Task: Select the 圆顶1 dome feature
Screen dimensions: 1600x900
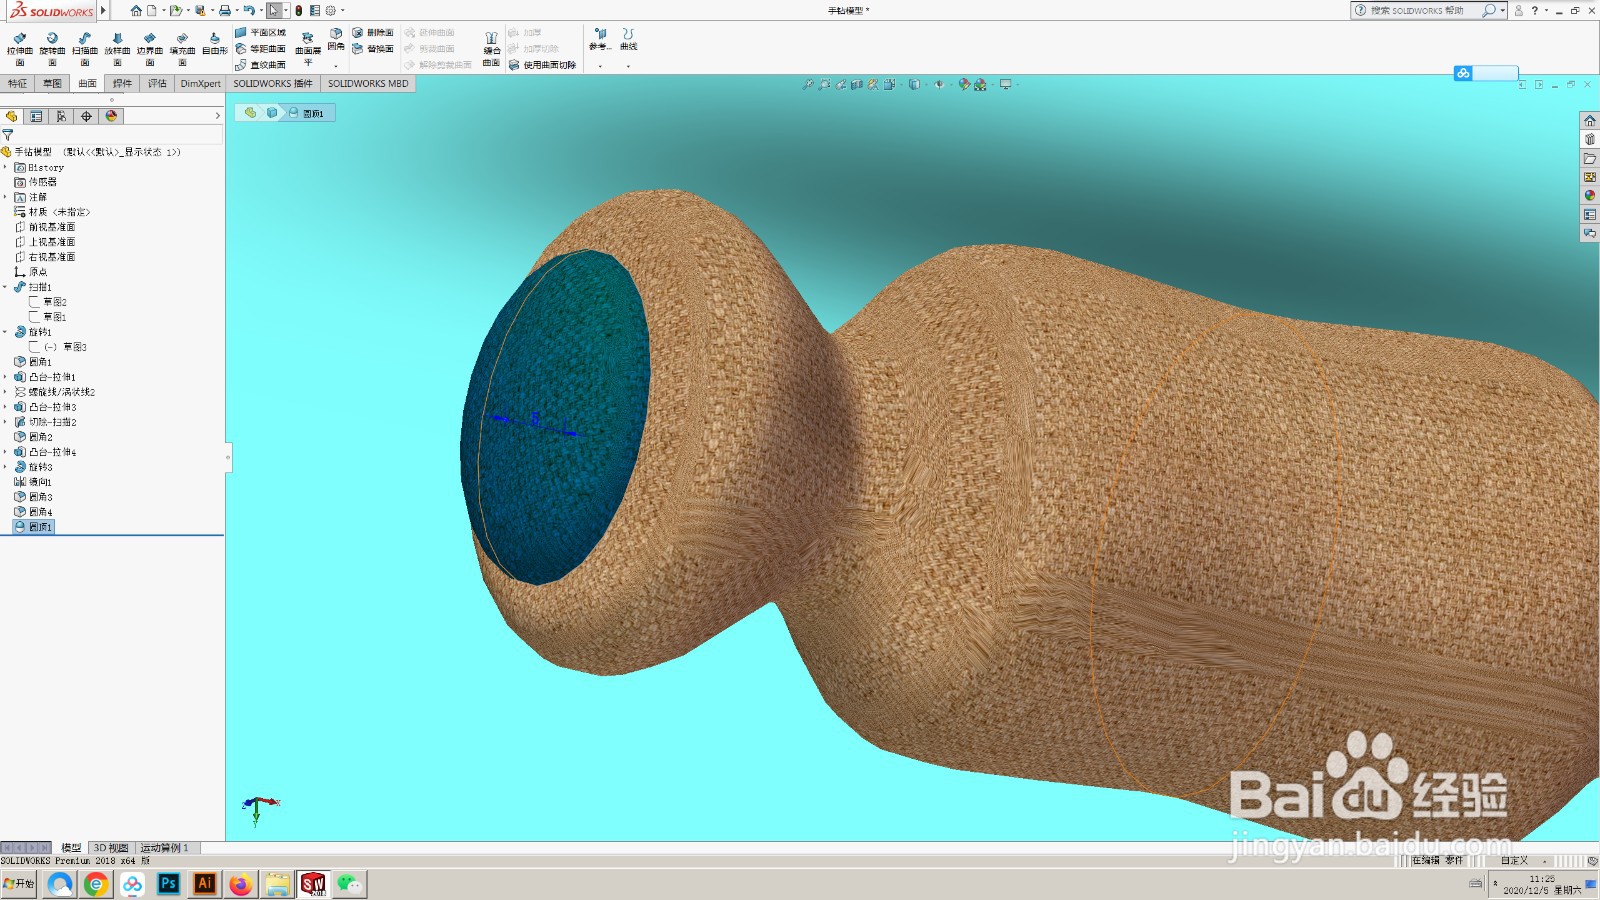Action: tap(33, 527)
